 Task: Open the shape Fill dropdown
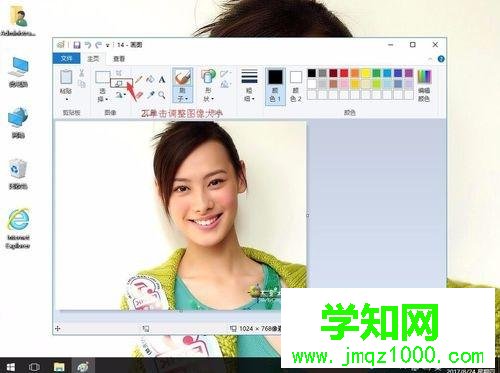point(226,84)
